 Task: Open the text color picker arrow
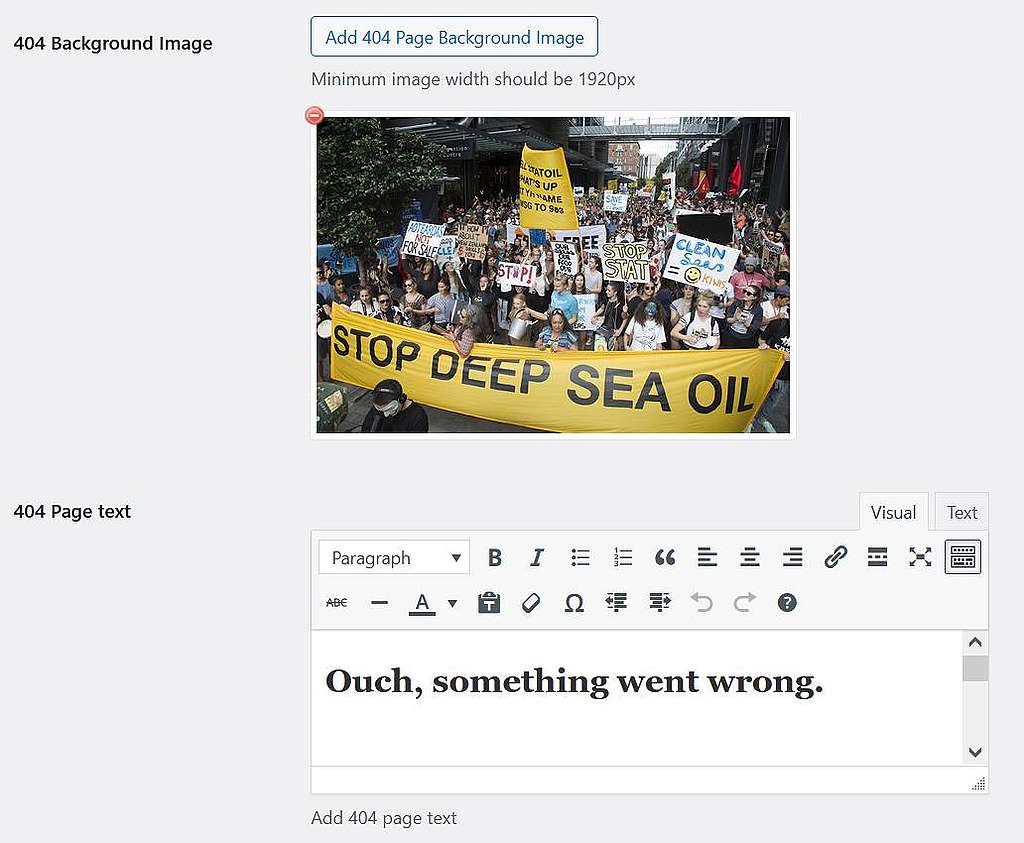(453, 603)
